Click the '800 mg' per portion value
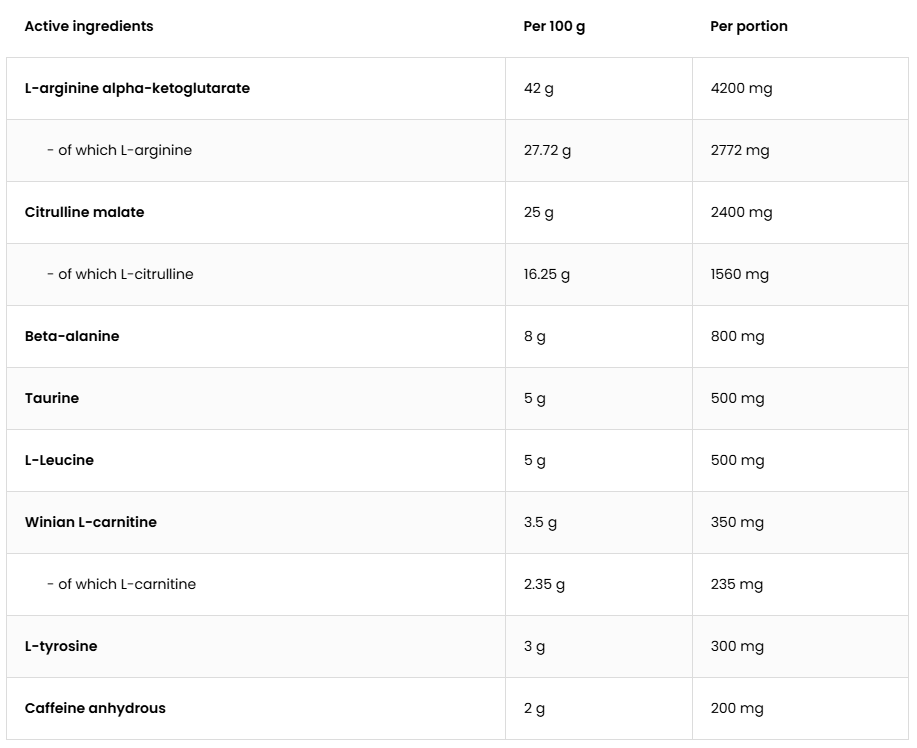The height and width of the screenshot is (748, 917). [737, 337]
